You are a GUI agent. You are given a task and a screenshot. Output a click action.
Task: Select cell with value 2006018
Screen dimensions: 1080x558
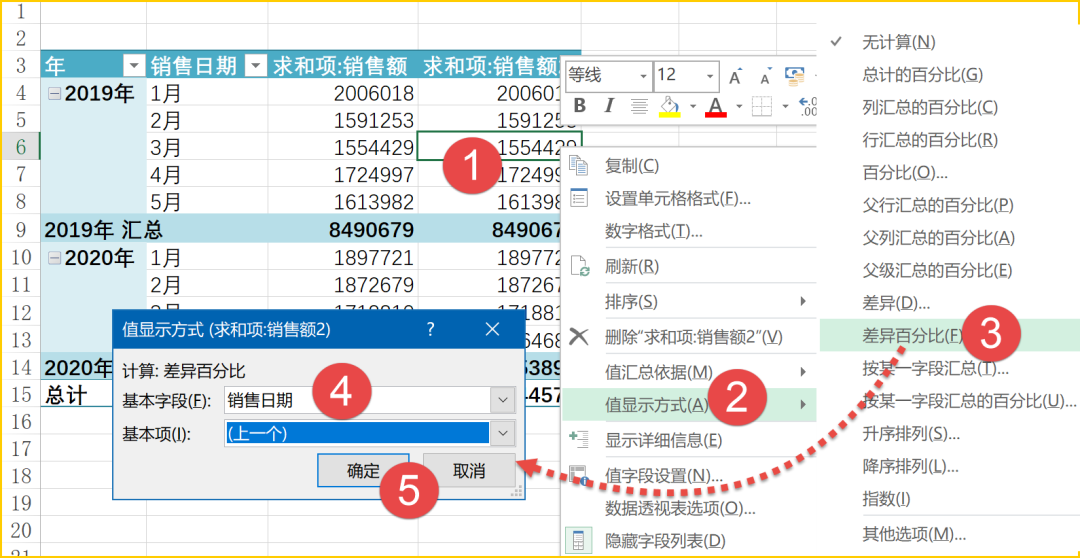point(342,93)
